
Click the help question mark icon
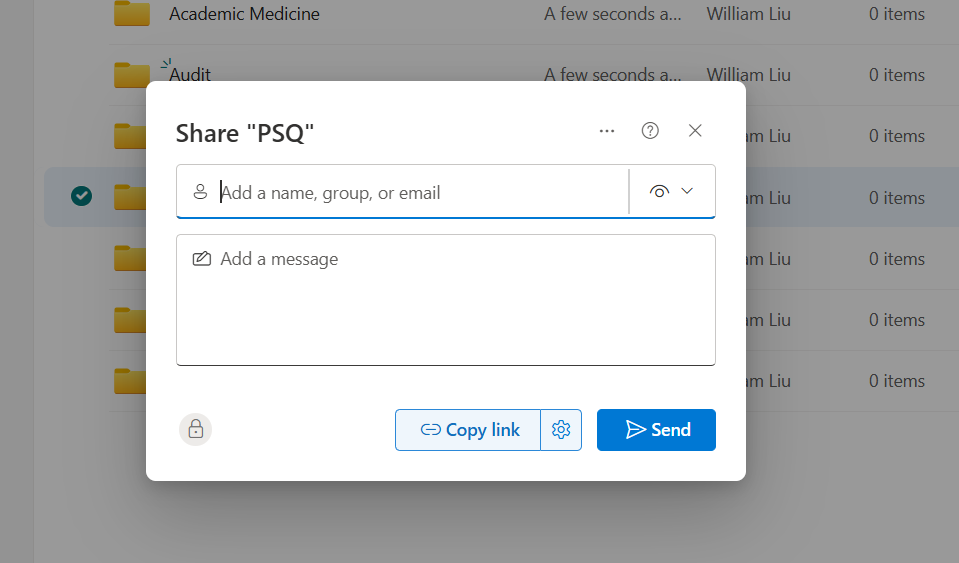click(650, 131)
